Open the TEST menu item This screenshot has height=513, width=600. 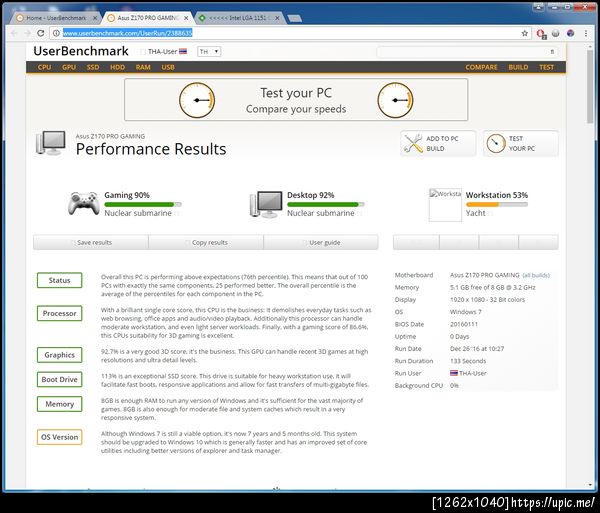tap(546, 67)
